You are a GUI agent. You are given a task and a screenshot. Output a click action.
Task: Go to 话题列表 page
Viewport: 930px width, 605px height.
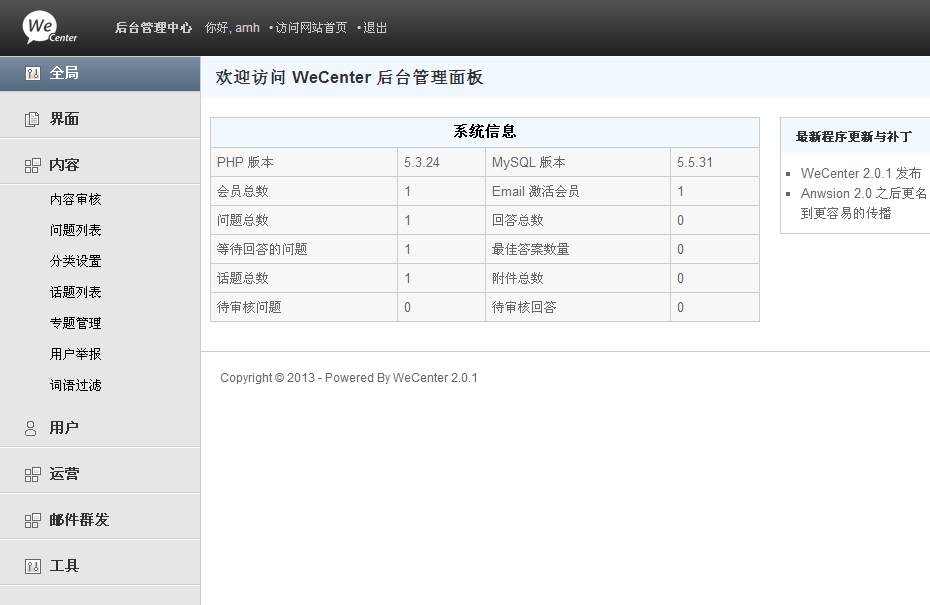[x=76, y=293]
